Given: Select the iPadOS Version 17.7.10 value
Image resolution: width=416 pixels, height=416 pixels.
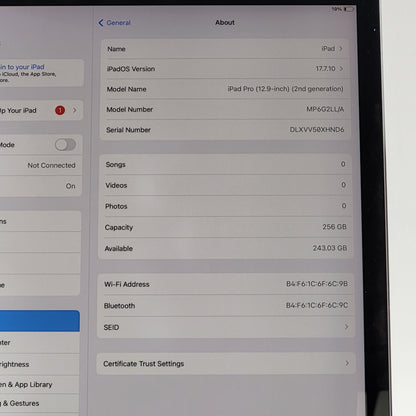Looking at the screenshot, I should point(325,69).
